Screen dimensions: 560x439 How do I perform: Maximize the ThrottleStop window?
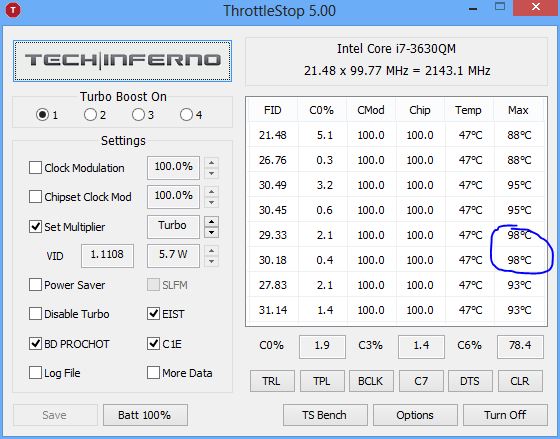point(500,6)
